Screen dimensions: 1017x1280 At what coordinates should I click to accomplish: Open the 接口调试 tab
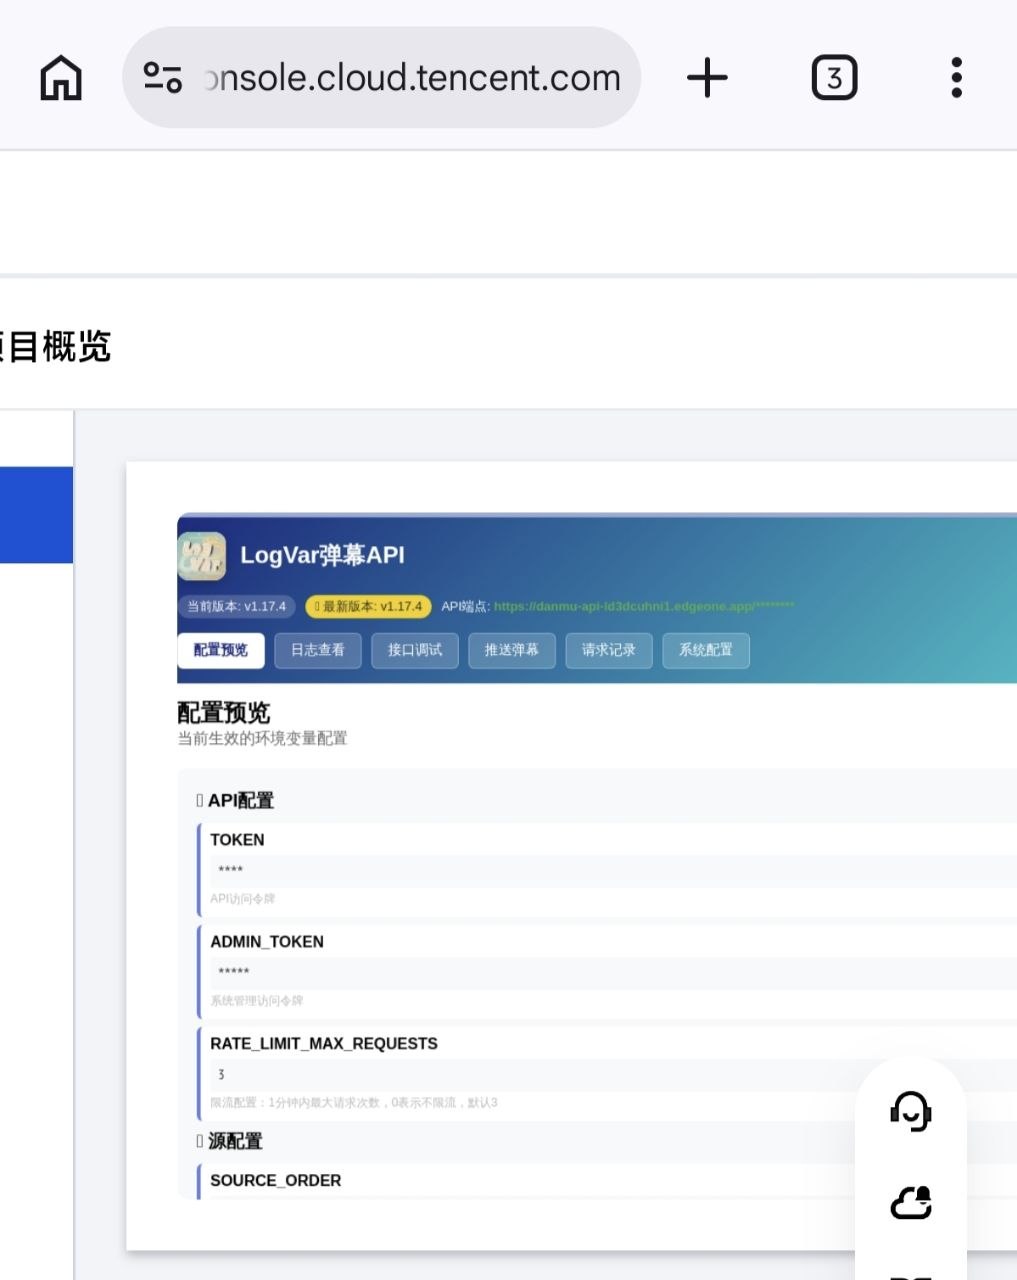click(x=414, y=650)
